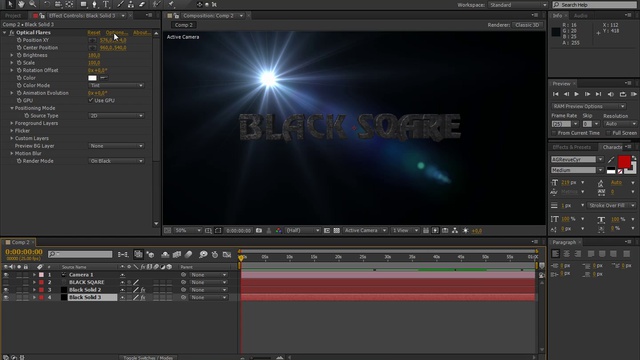Open the Graph Editor in timeline
This screenshot has width=640, height=360.
coord(227,254)
